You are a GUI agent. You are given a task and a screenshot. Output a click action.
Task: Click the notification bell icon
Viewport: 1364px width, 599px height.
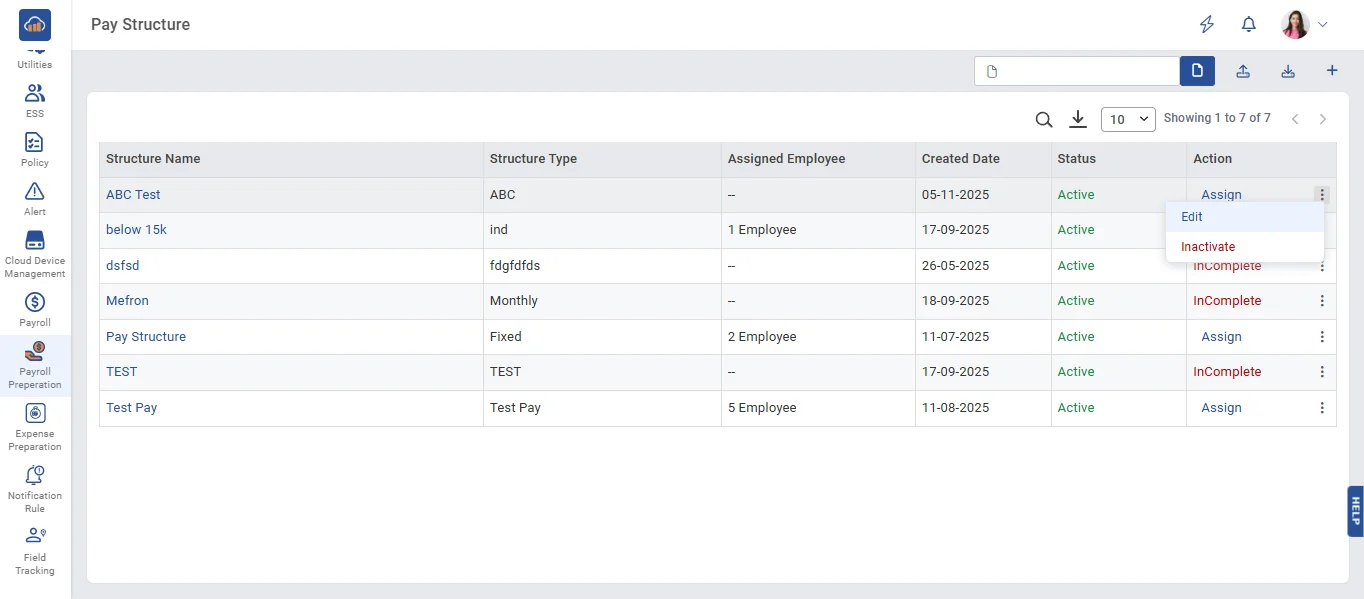tap(1248, 25)
